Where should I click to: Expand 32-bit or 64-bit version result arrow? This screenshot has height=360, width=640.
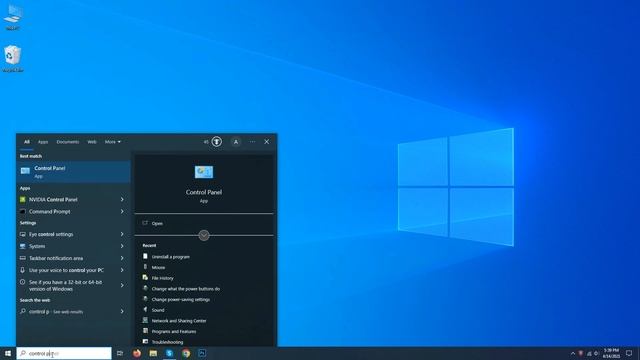point(122,285)
